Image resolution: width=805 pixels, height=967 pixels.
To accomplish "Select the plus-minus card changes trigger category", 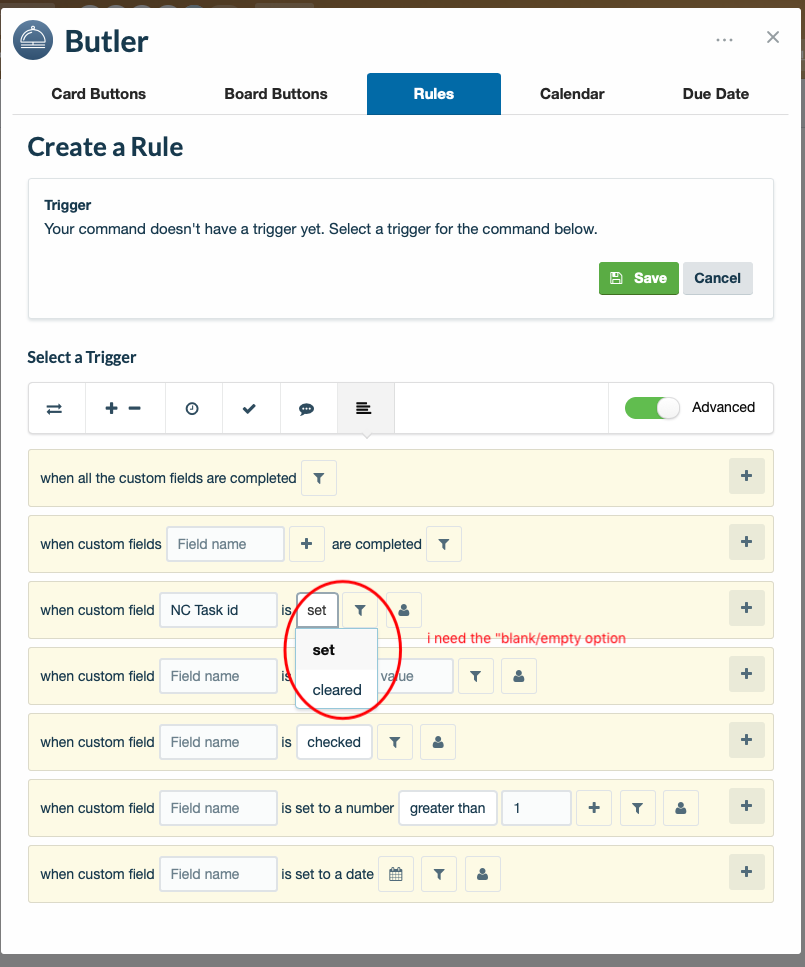I will tap(123, 408).
